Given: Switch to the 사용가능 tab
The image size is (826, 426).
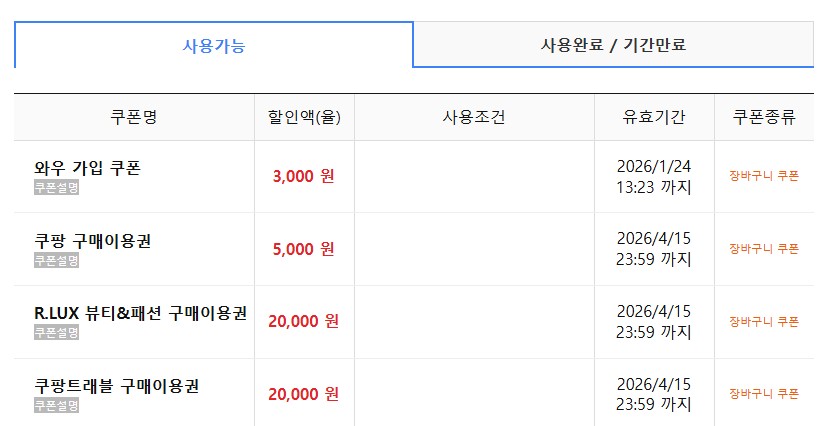Looking at the screenshot, I should pos(213,45).
